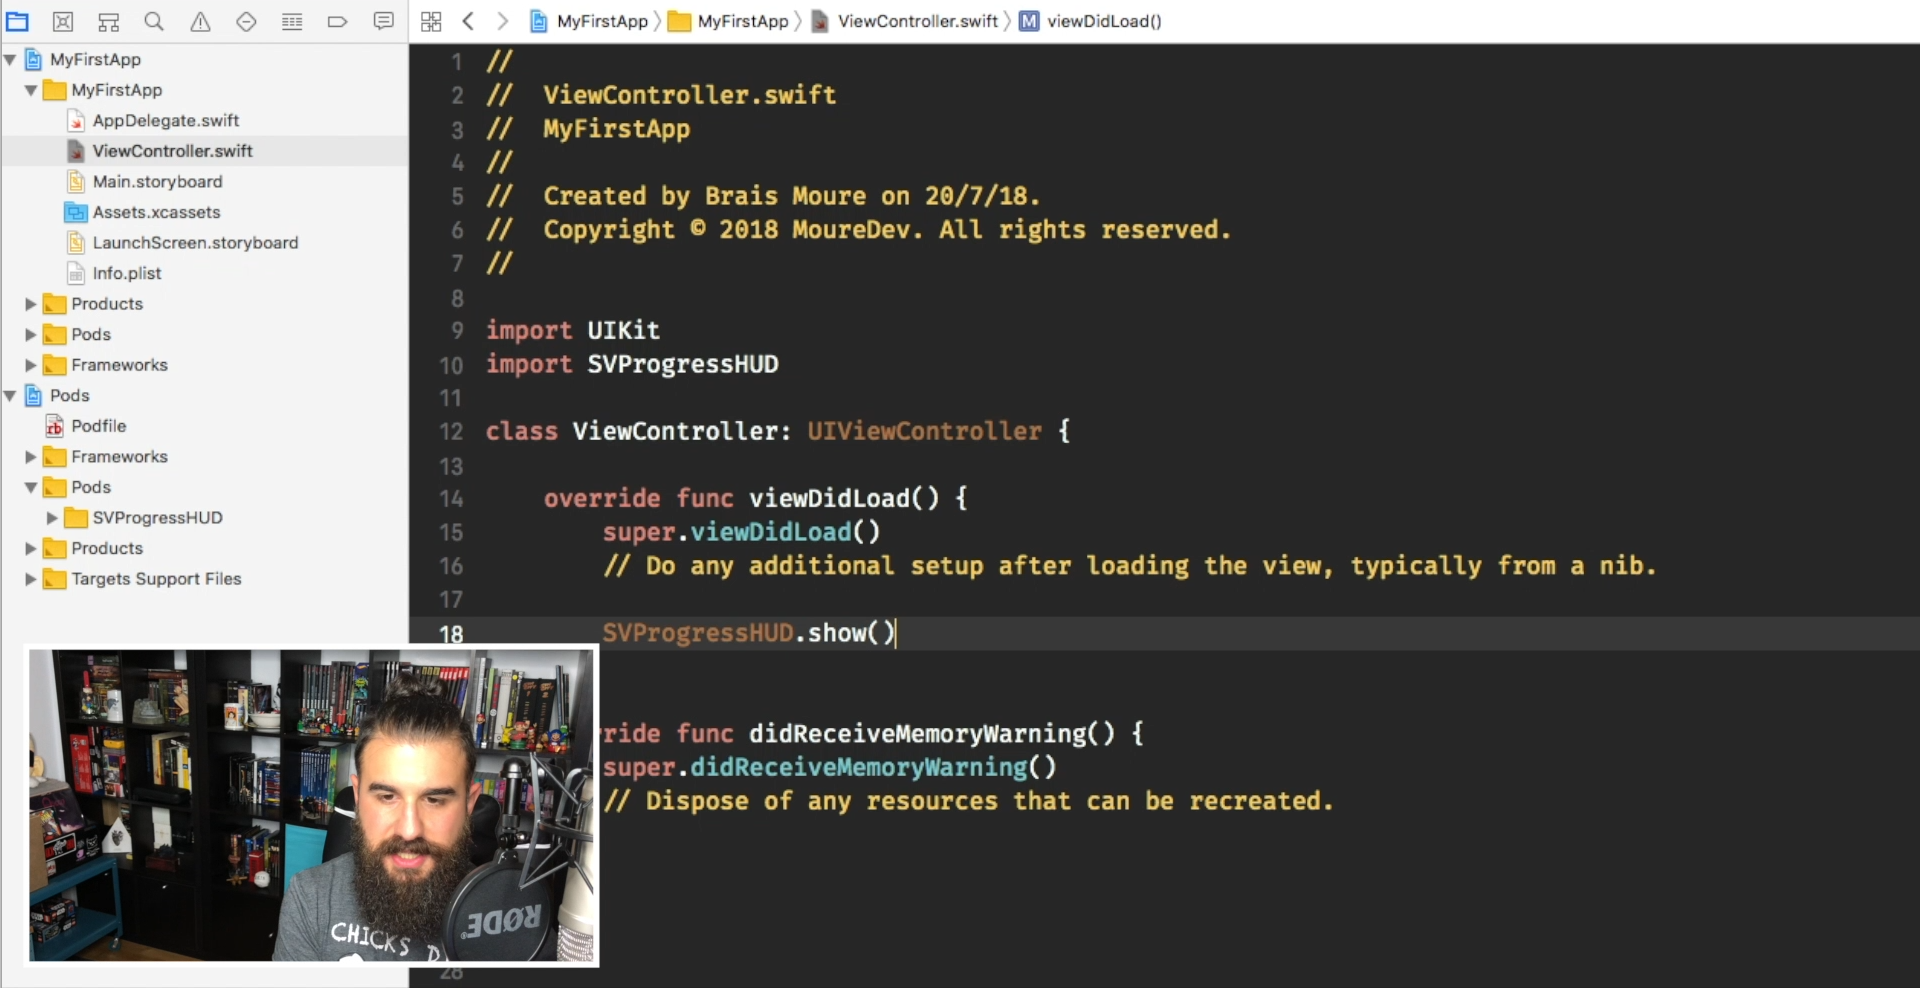The image size is (1920, 988).
Task: Open the Symbol navigator icon
Action: (108, 21)
